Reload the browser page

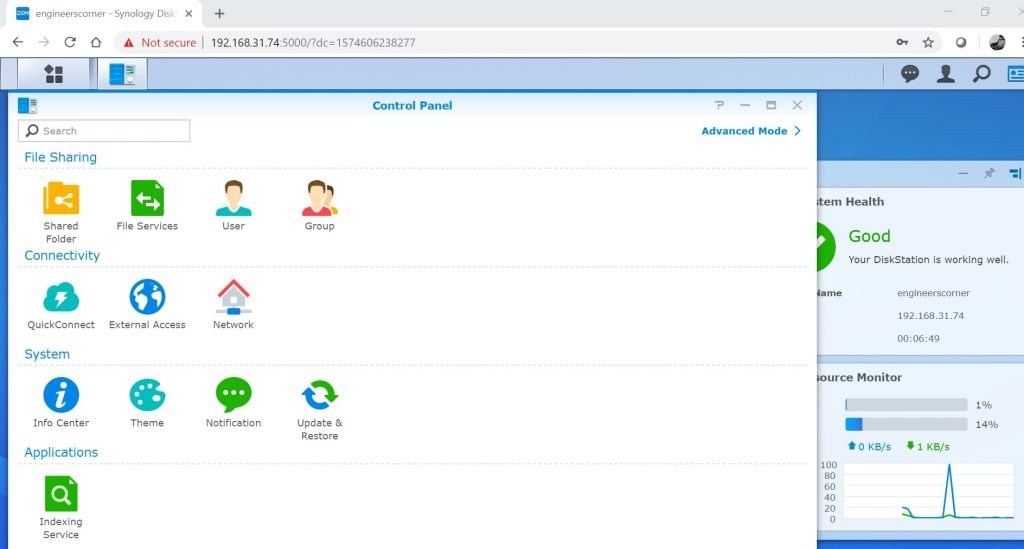coord(70,42)
